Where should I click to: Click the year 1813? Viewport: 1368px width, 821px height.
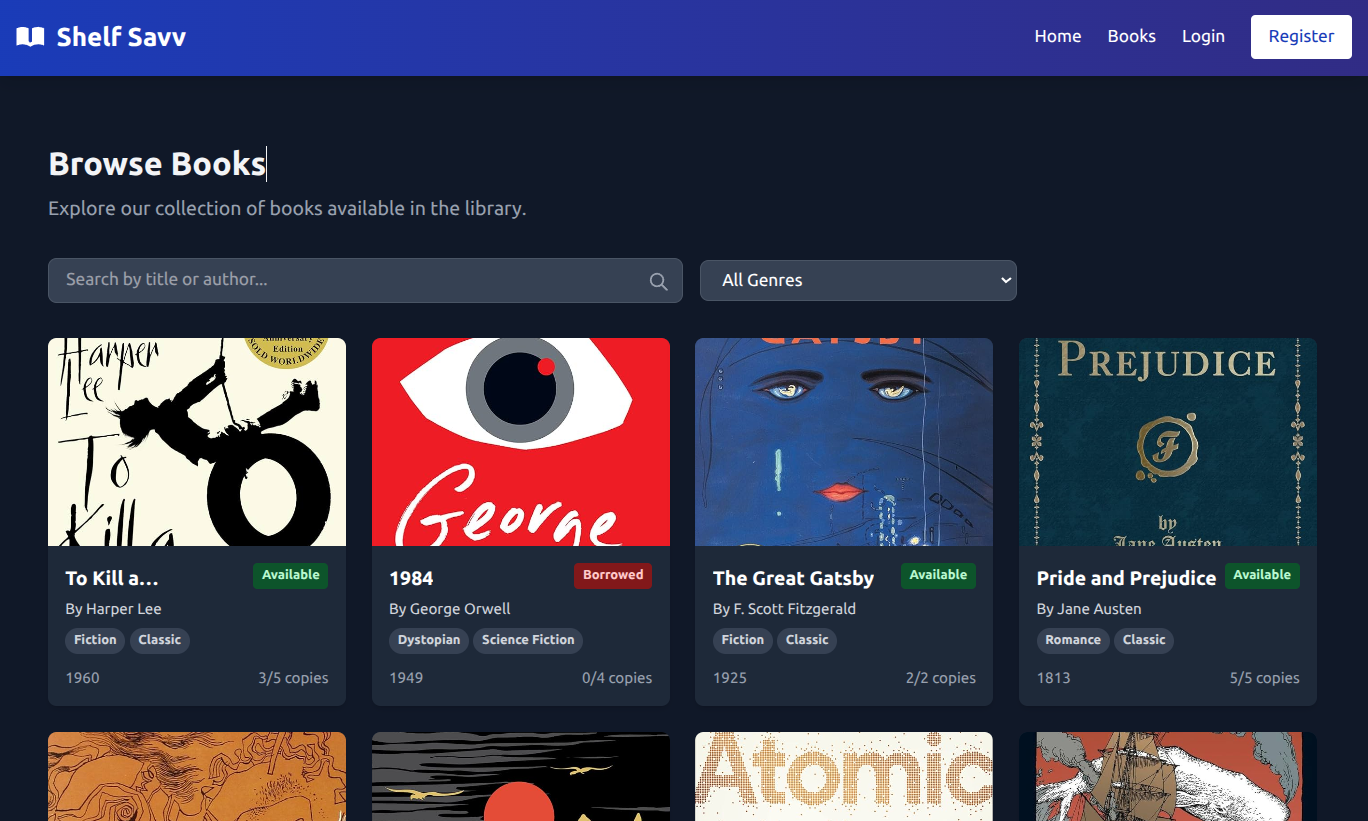[1054, 678]
